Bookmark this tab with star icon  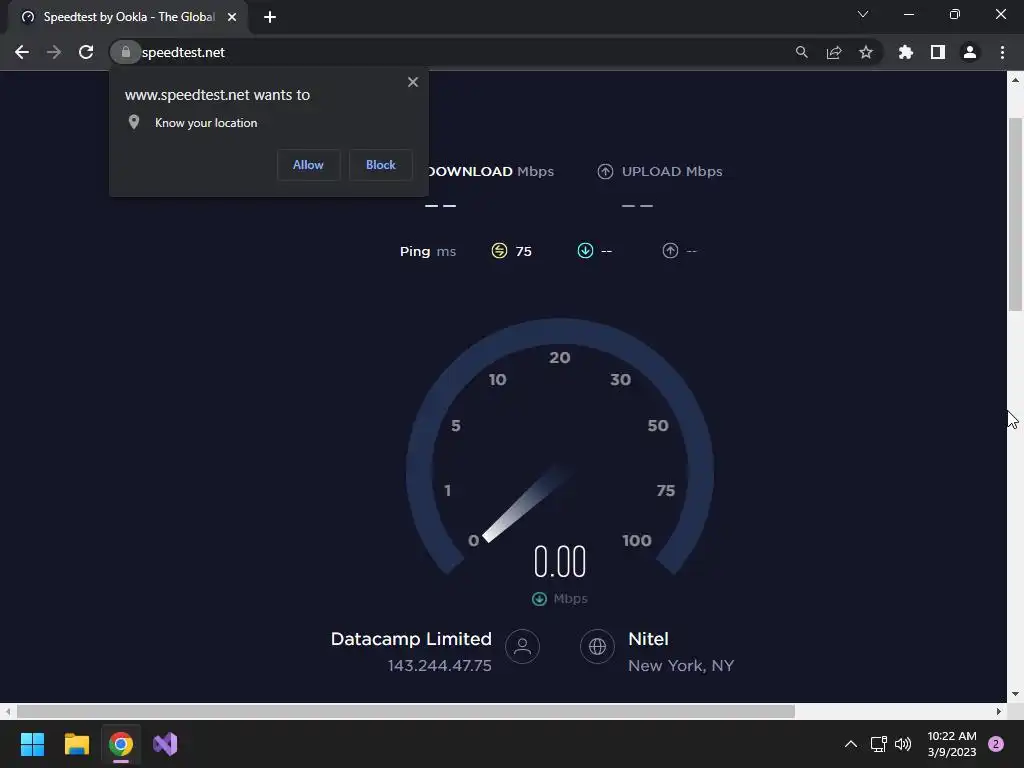coord(866,52)
